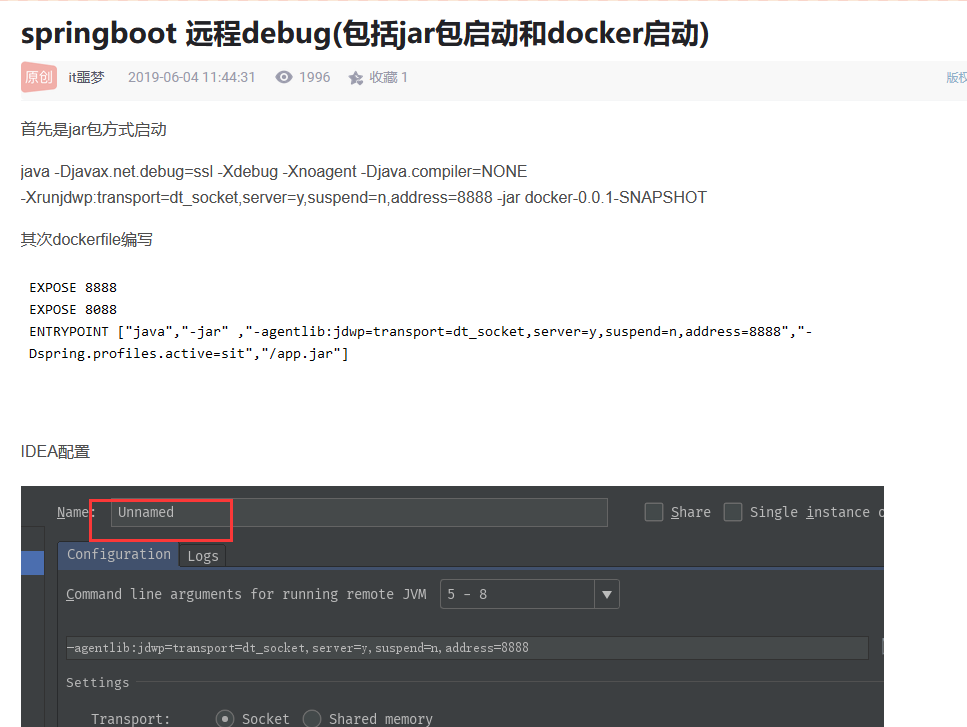Click the 收藏 star favorite icon
Viewport: 967px width, 727px height.
(355, 78)
